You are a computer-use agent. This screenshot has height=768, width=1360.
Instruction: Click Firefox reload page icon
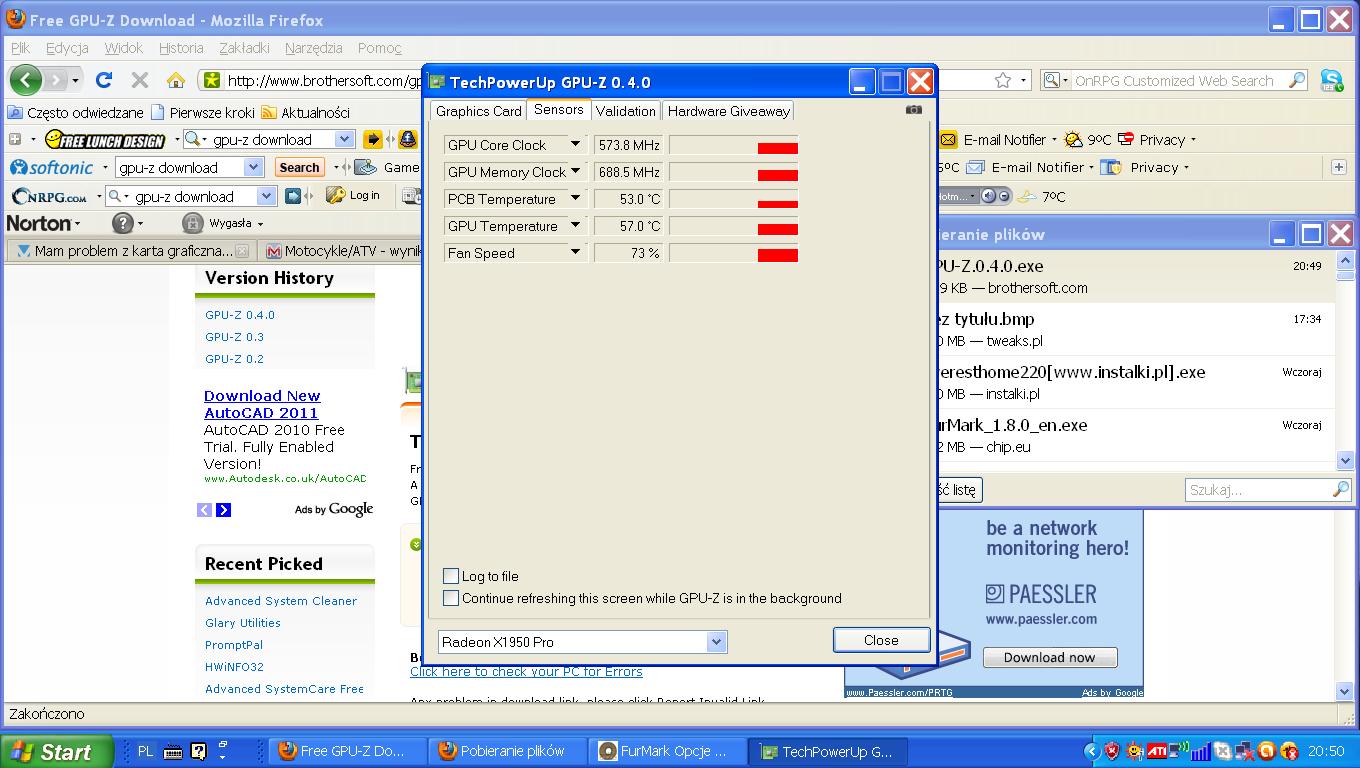pyautogui.click(x=104, y=80)
